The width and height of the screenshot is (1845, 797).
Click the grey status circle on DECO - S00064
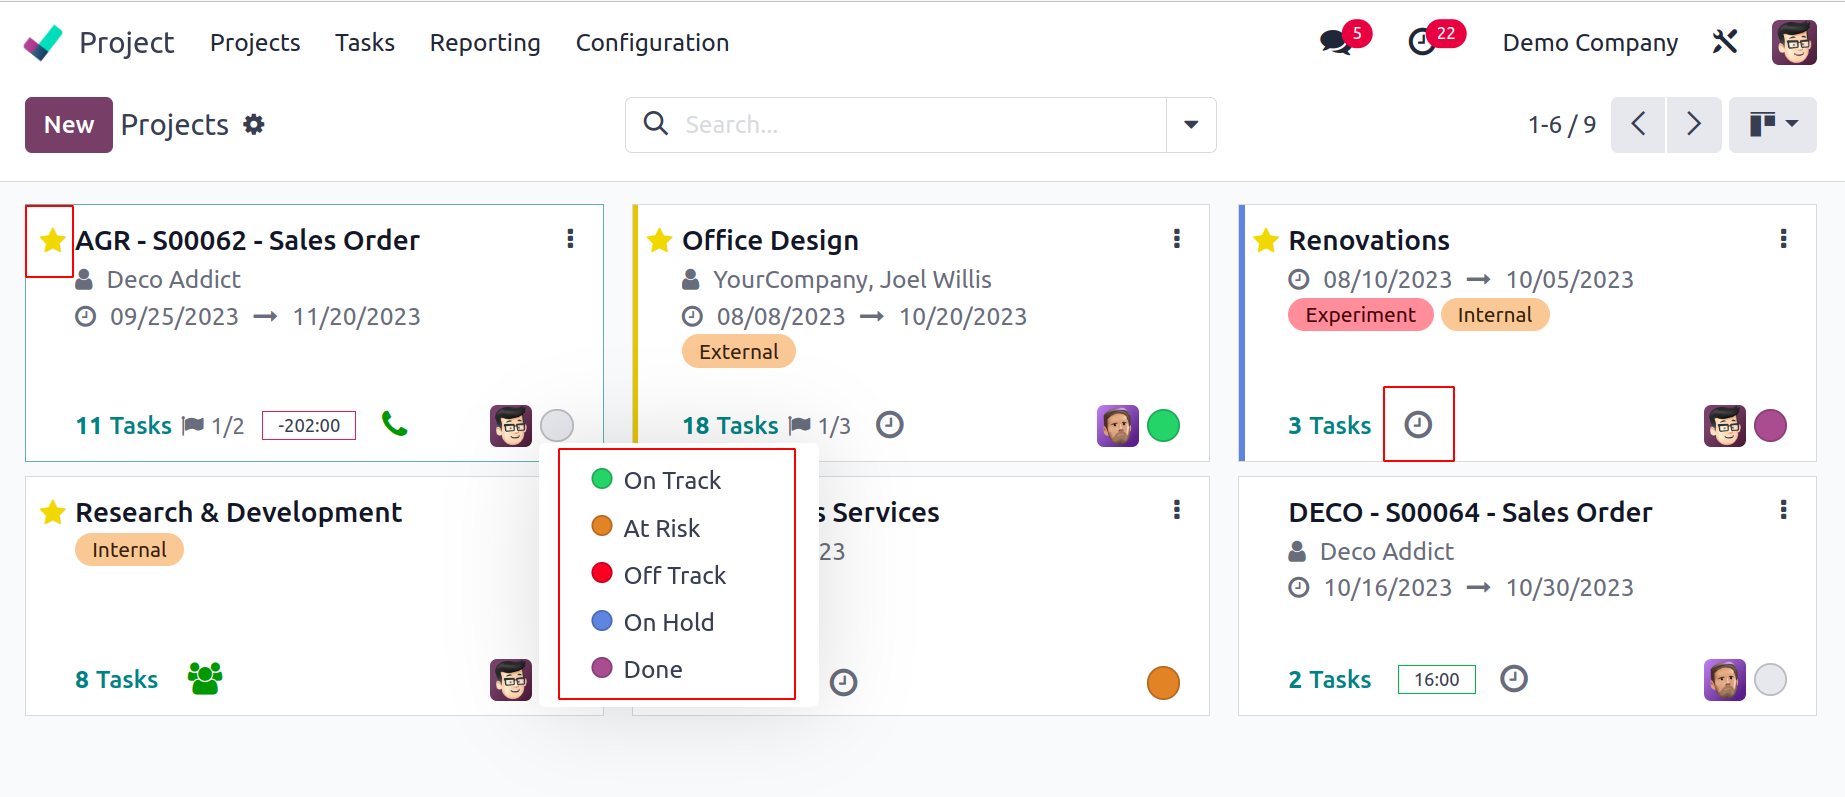pos(1770,680)
